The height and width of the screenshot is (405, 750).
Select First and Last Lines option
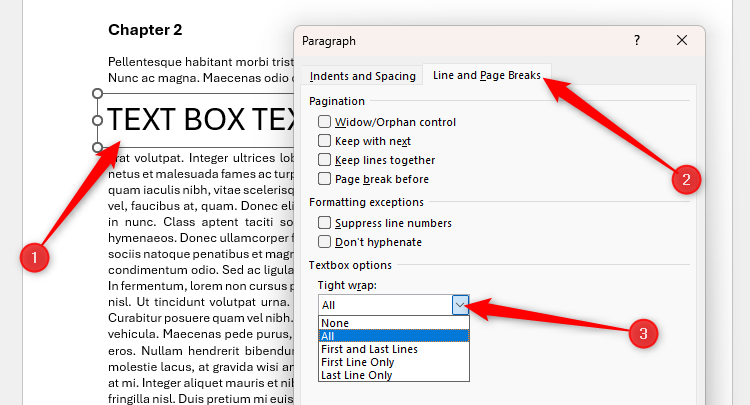(369, 349)
